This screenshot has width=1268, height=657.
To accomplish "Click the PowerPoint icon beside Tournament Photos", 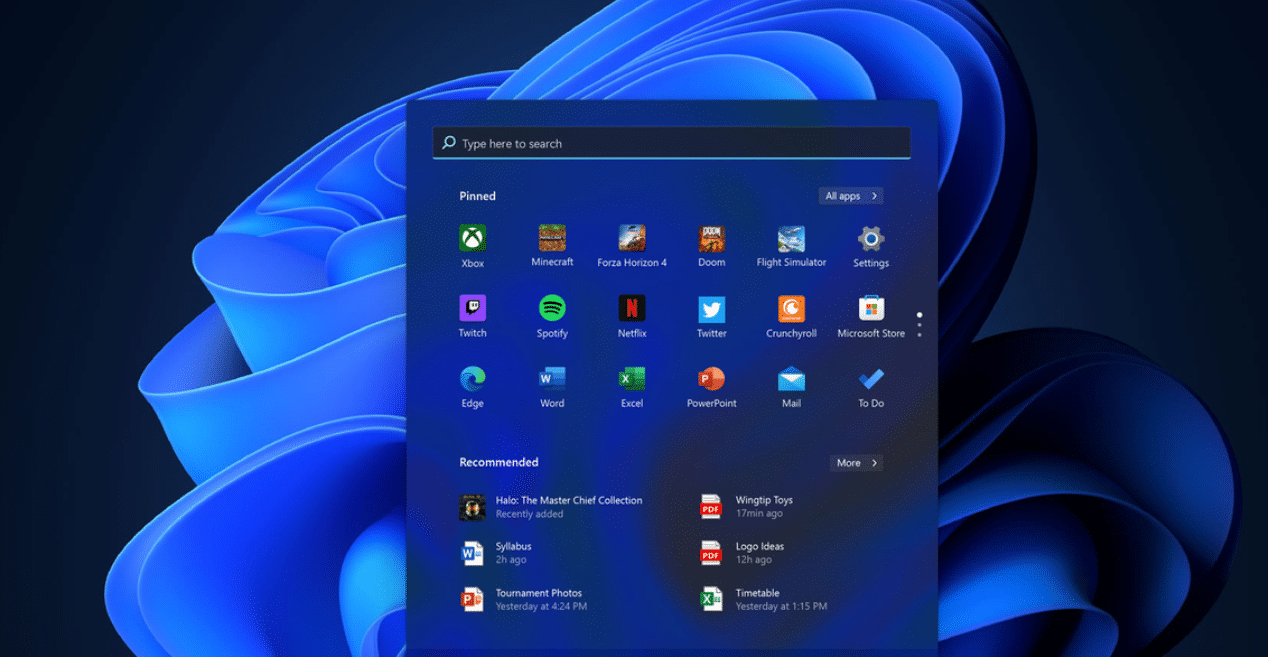I will click(x=472, y=599).
